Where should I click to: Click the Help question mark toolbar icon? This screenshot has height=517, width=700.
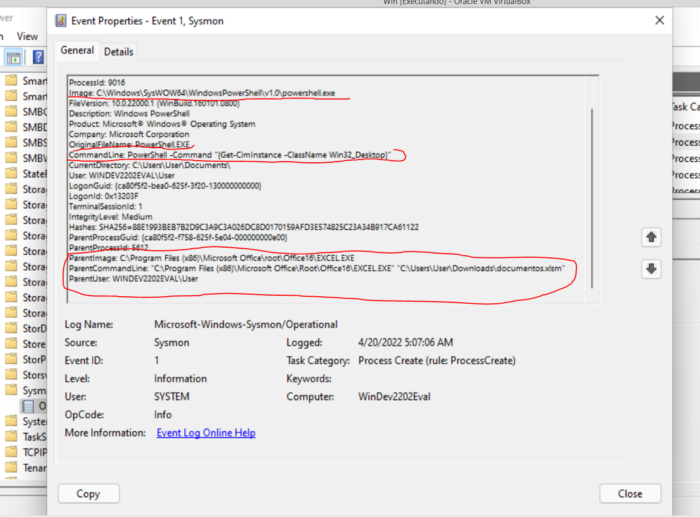point(38,57)
